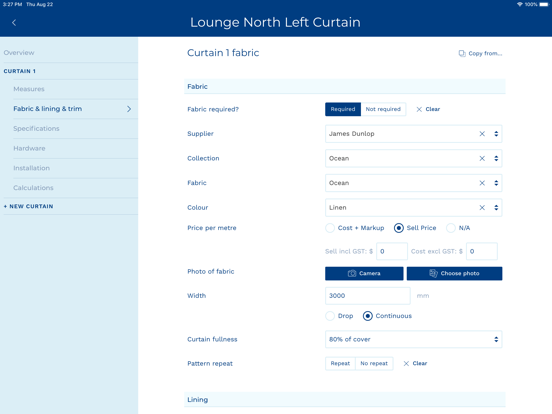Expand the Supplier dropdown arrows
The image size is (552, 414).
(496, 134)
